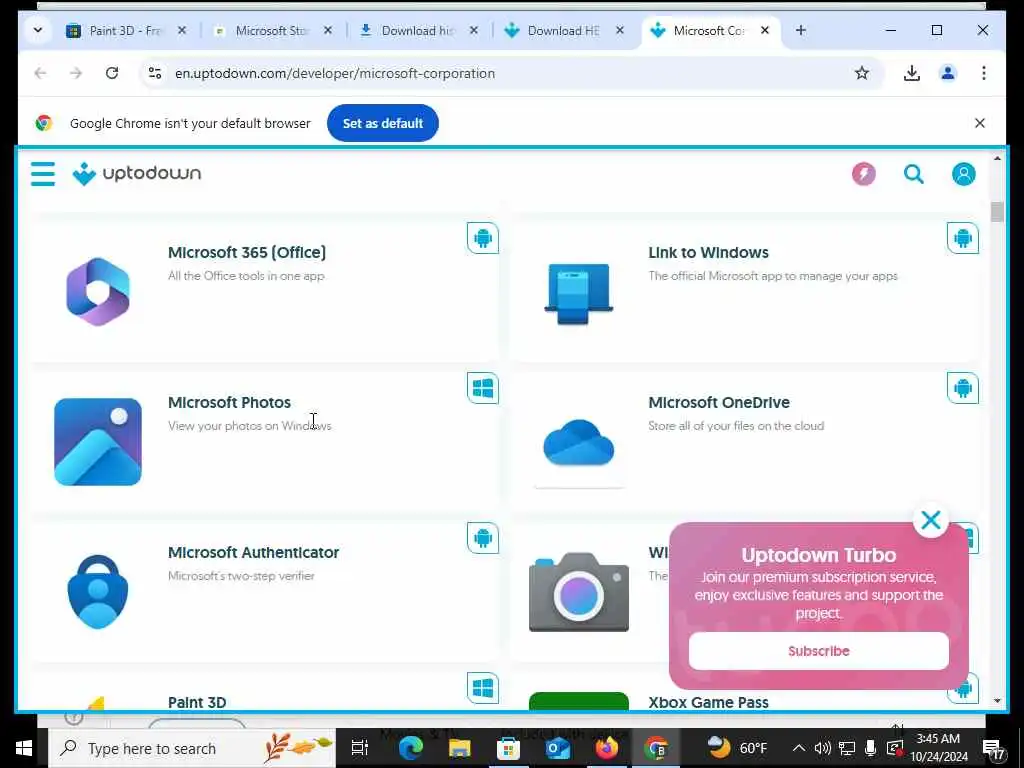
Task: Open weather widget showing 60°F
Action: [737, 748]
